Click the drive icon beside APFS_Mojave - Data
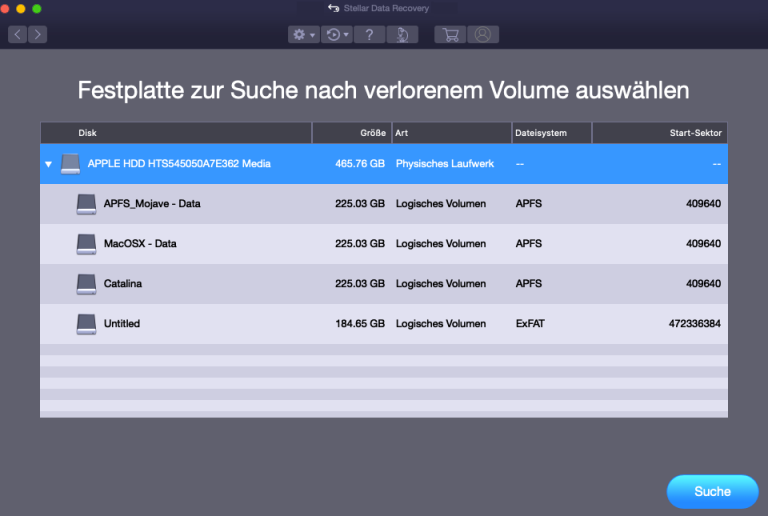The height and width of the screenshot is (516, 768). pyautogui.click(x=86, y=204)
